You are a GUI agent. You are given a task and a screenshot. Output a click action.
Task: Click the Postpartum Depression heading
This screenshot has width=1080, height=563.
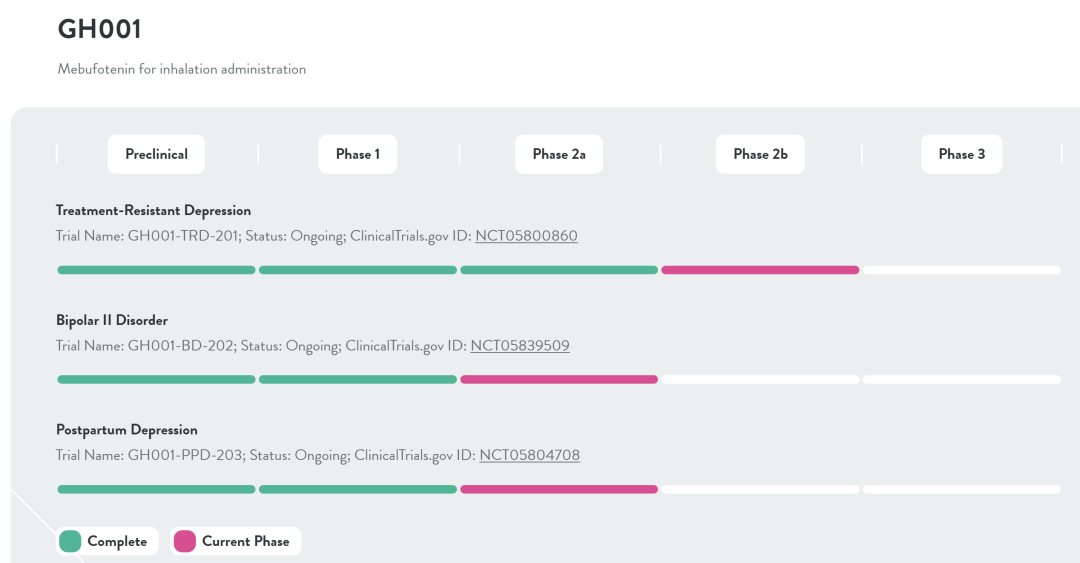[127, 430]
